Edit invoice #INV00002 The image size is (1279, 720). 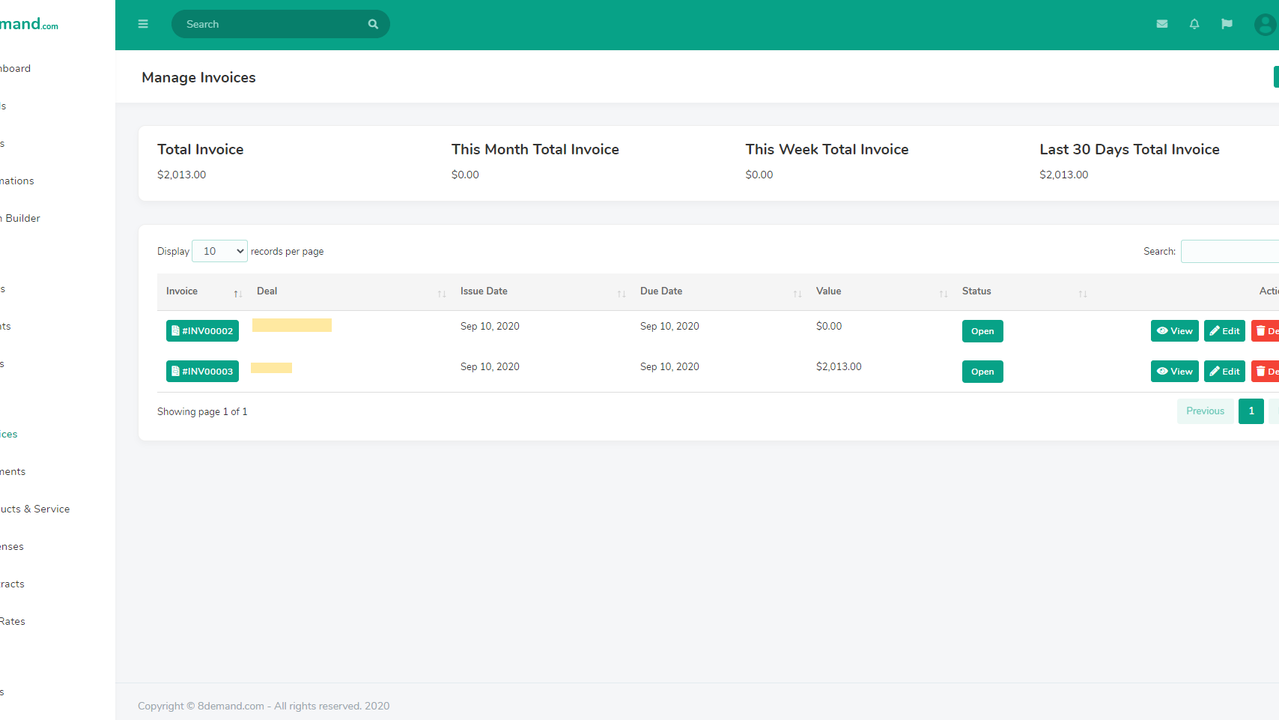(1224, 331)
